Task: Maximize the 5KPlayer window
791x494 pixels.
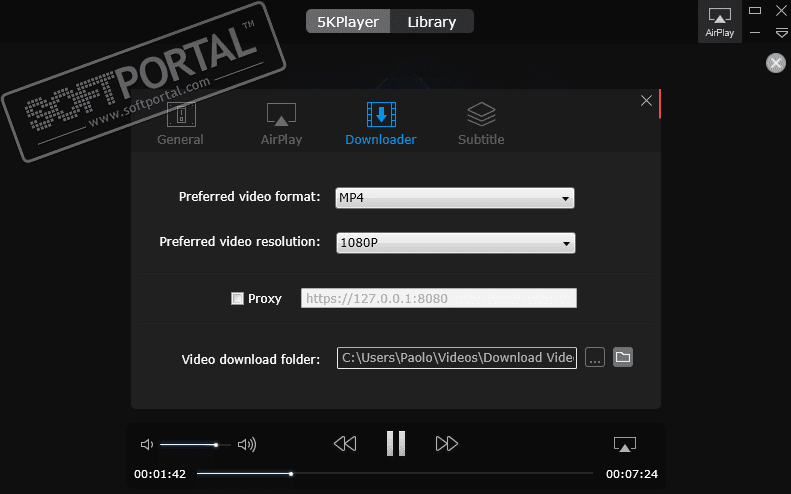Action: [755, 10]
